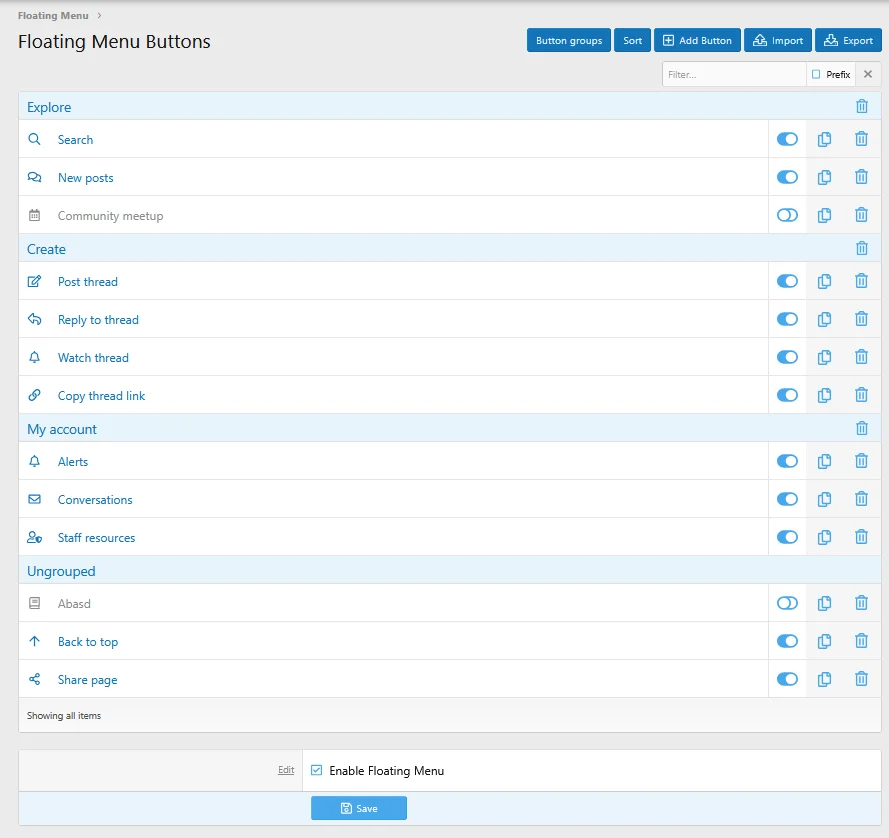Delete the Watch thread button
This screenshot has height=838, width=889.
coord(861,357)
